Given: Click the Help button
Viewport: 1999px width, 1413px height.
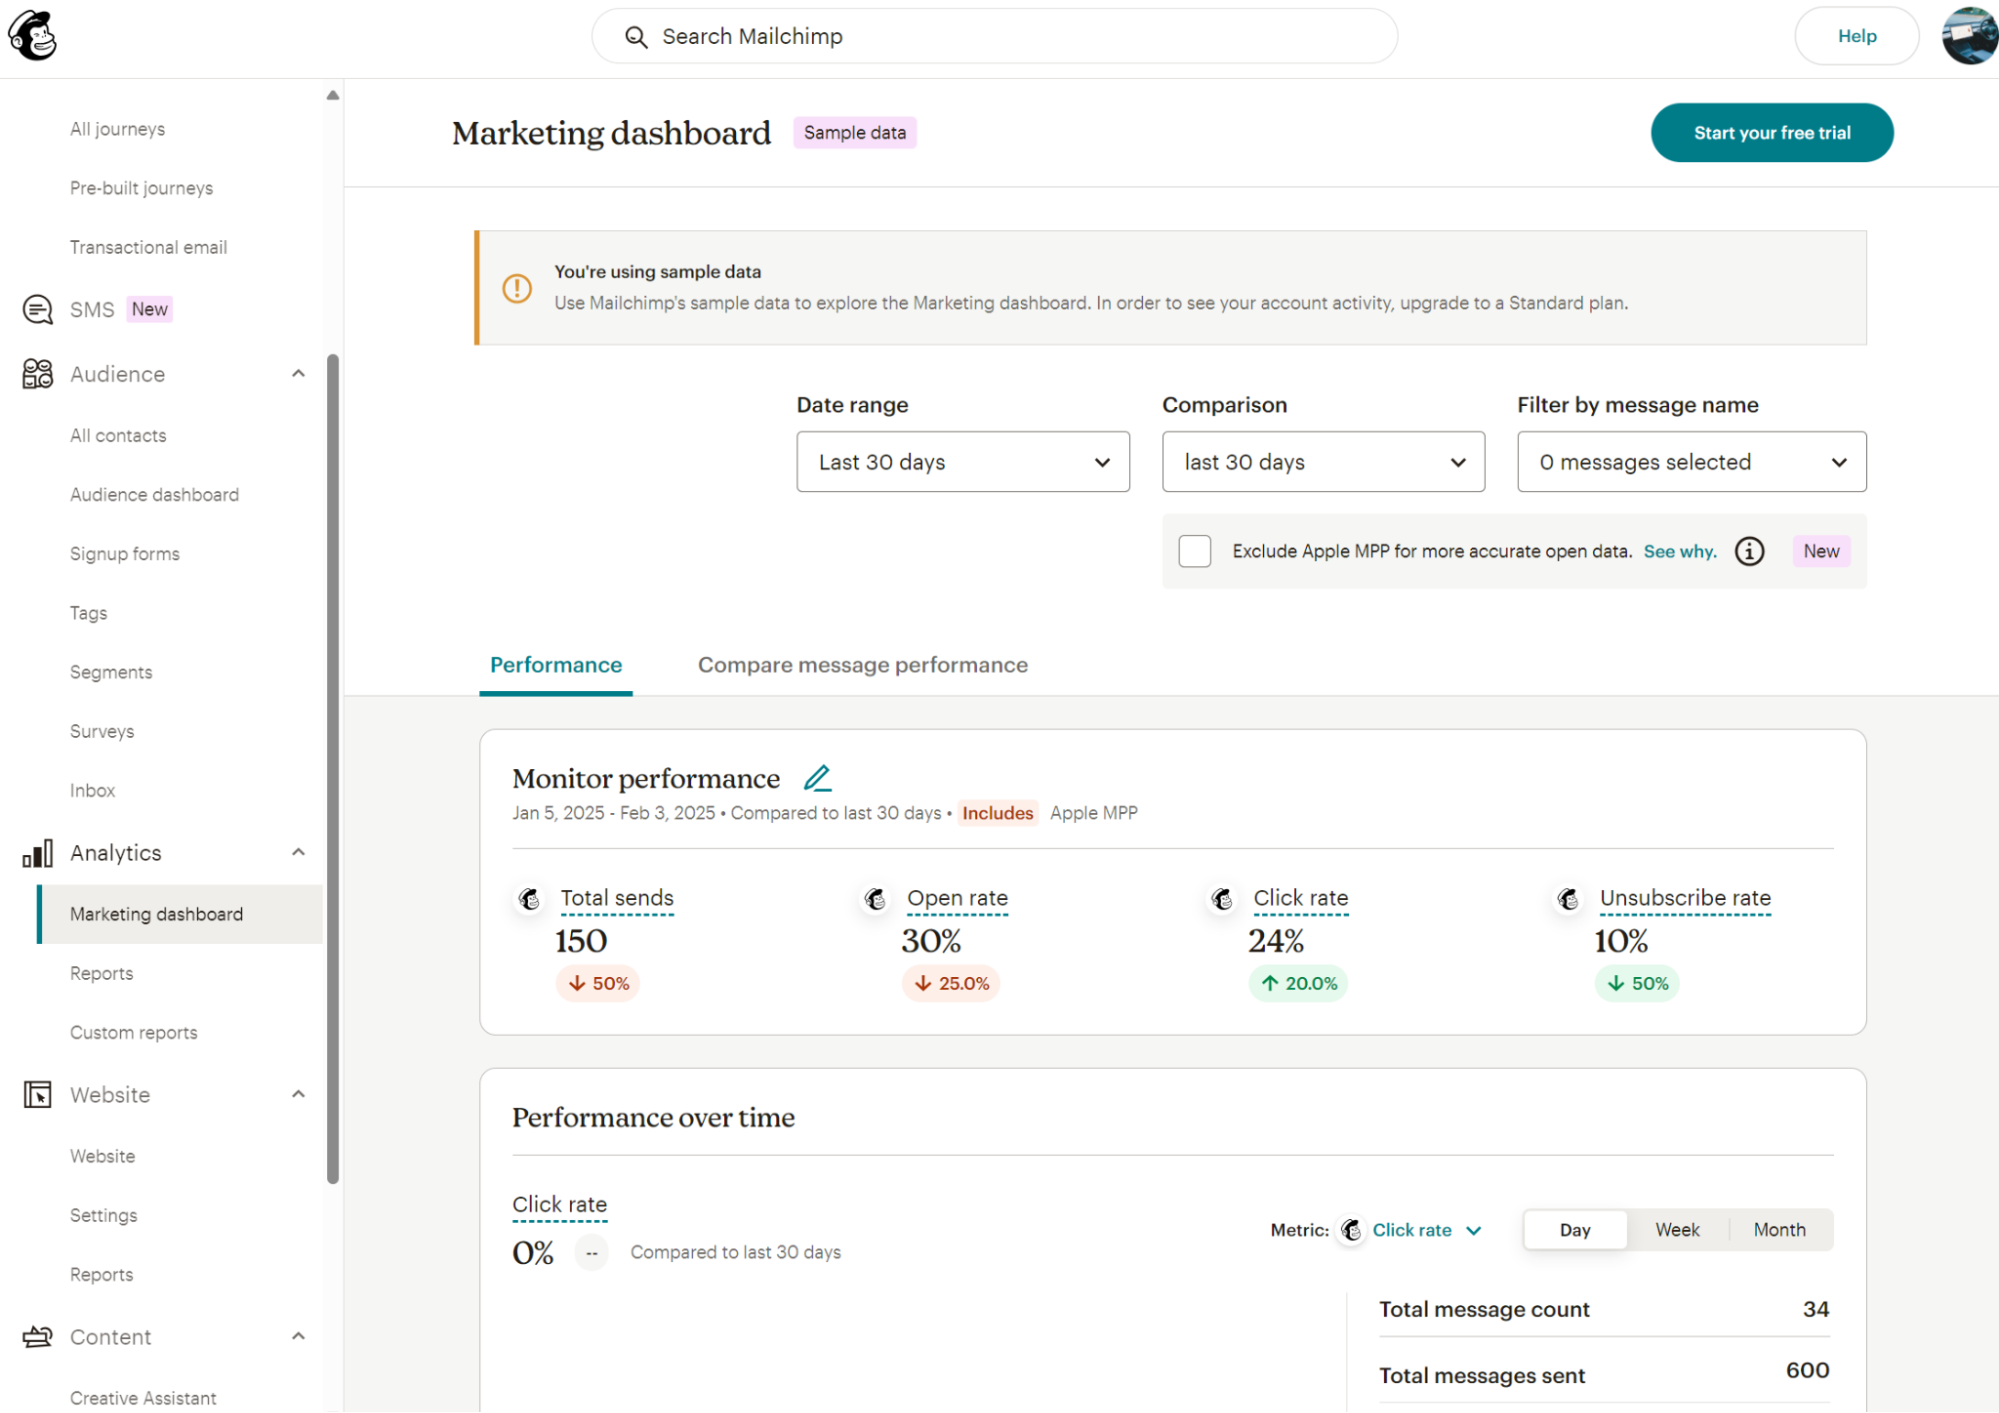Looking at the screenshot, I should [1857, 36].
